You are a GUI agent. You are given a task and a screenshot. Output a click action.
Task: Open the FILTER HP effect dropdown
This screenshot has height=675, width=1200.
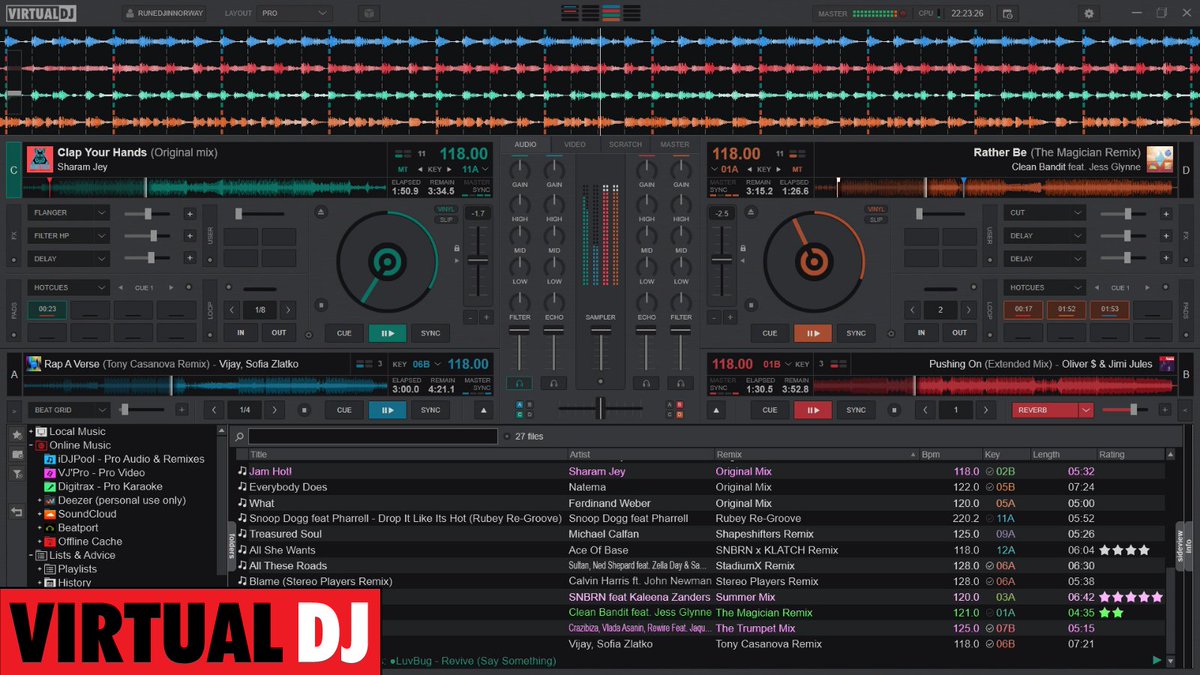point(68,236)
